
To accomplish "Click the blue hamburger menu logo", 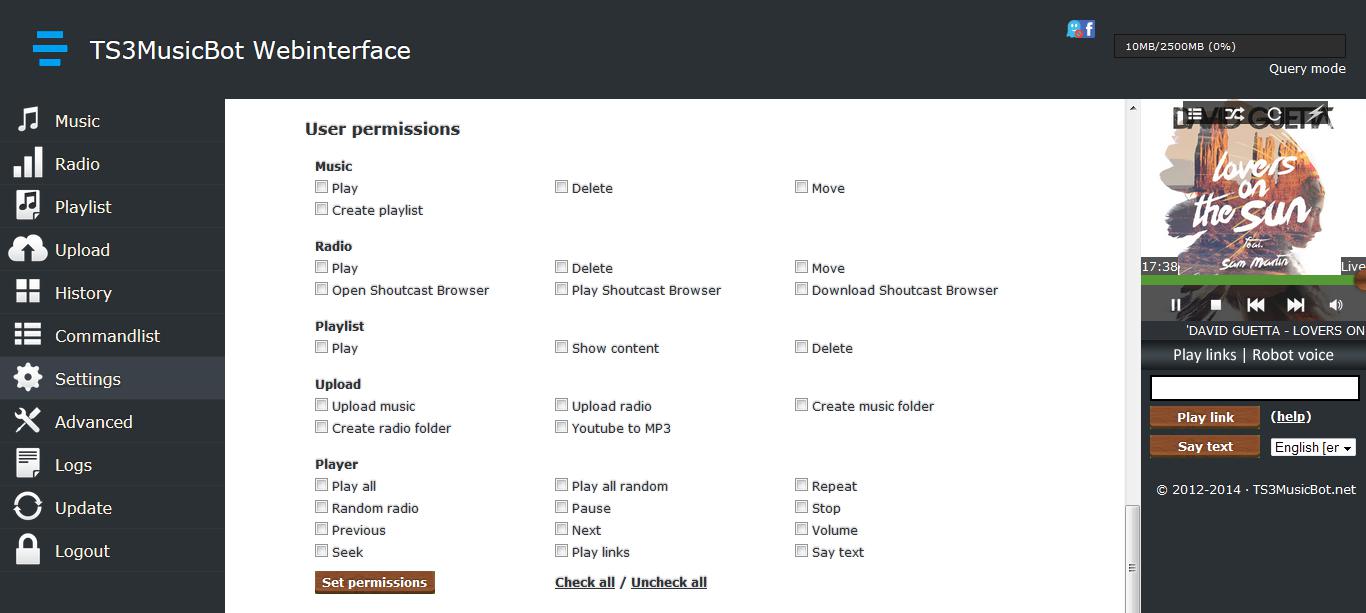I will 50,49.
